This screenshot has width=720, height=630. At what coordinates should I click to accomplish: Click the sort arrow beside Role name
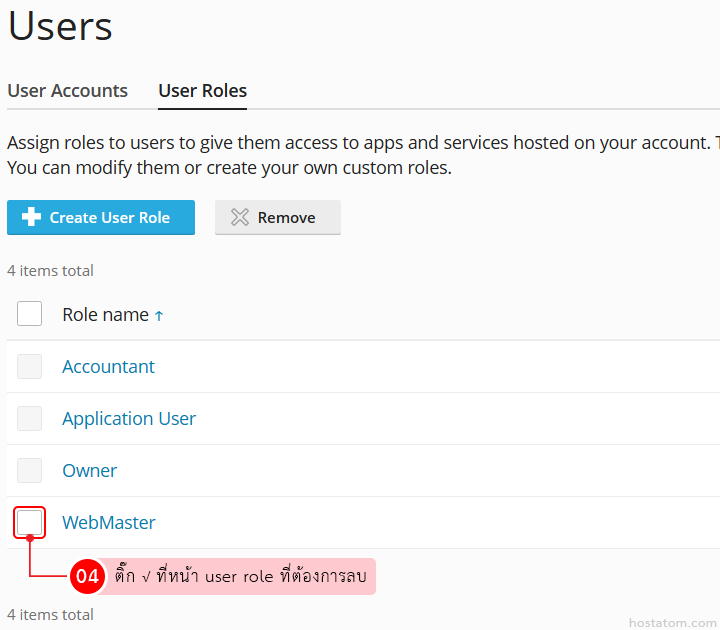point(159,315)
